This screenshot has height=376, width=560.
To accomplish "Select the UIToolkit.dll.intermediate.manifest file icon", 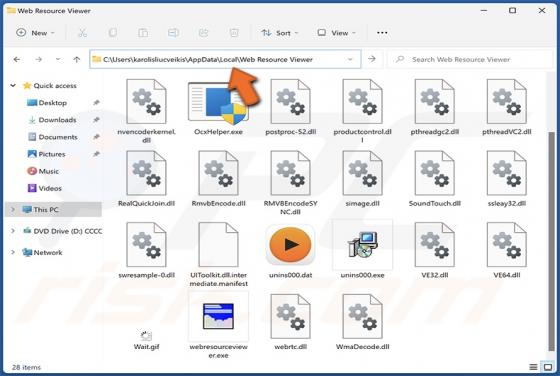I will pos(218,245).
